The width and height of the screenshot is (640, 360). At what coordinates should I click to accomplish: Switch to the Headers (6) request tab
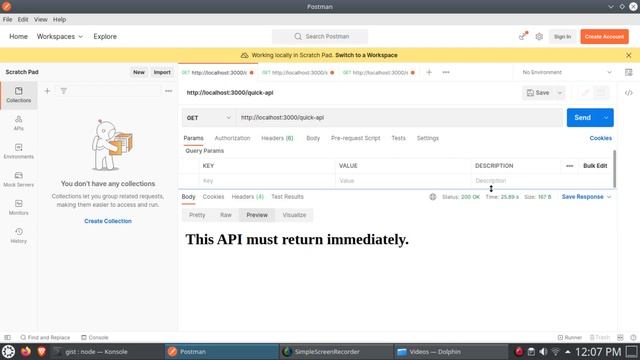click(x=277, y=138)
